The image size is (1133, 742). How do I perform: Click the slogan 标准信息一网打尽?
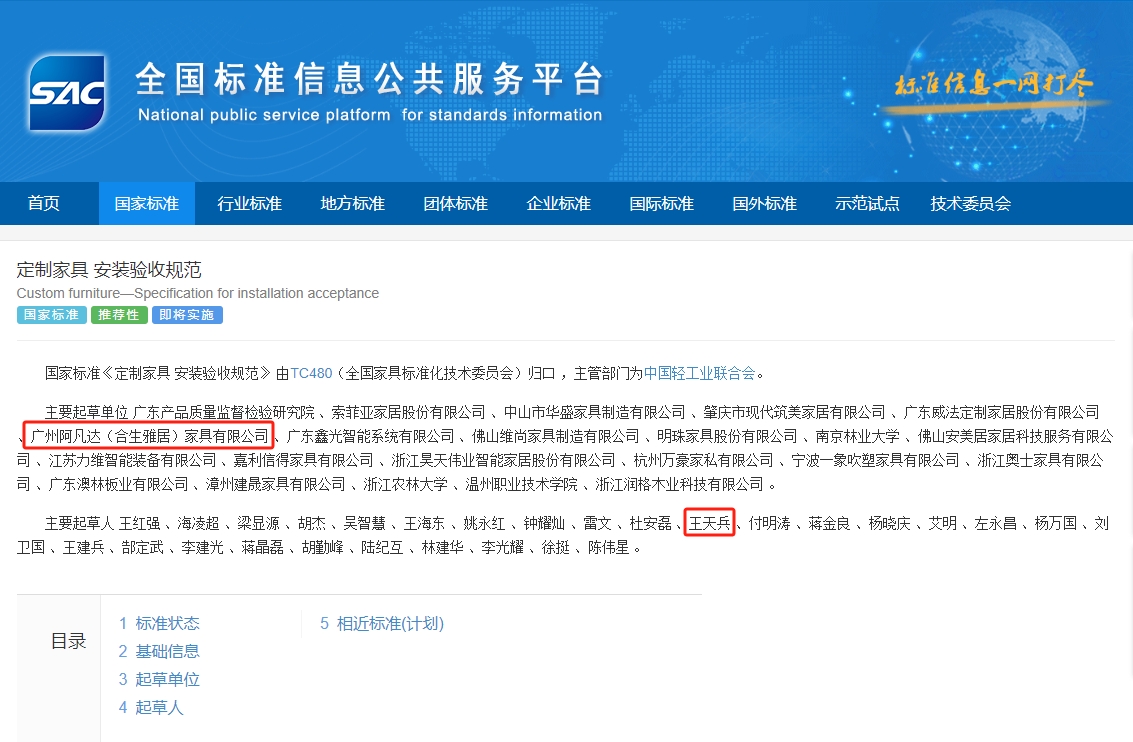994,85
